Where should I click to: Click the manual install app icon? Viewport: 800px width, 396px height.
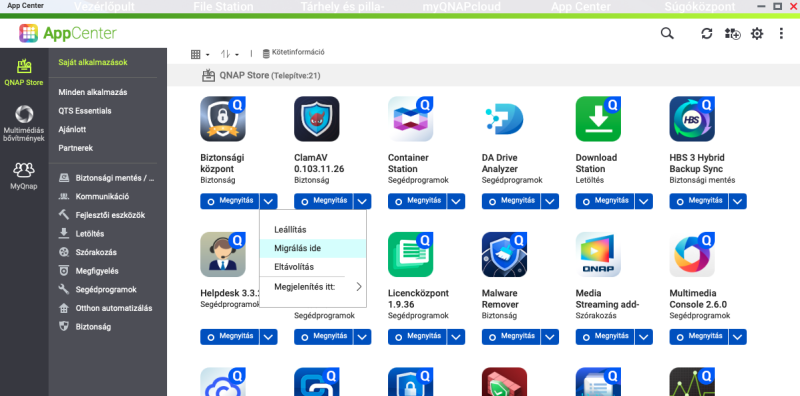(732, 34)
